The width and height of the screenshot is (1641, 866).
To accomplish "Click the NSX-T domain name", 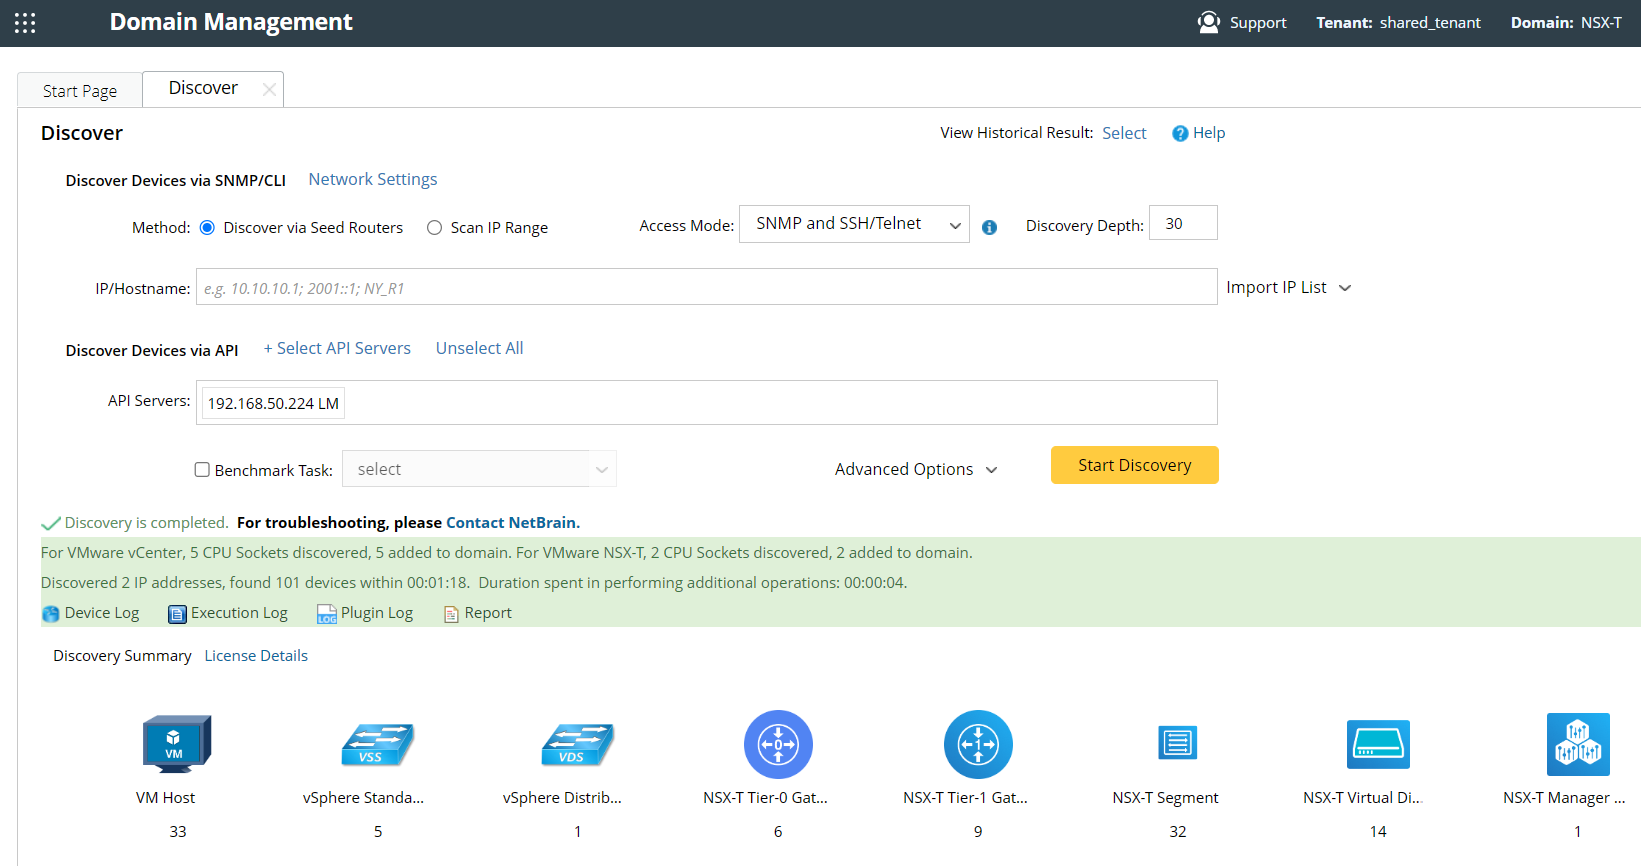I will point(1601,23).
